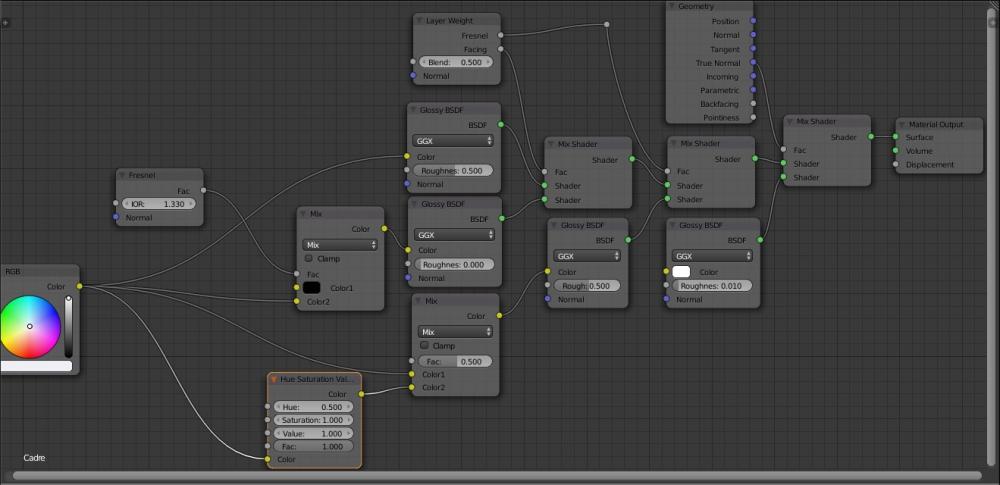Image resolution: width=1000 pixels, height=485 pixels.
Task: Click the Fresnel node's Fac output socket
Action: pos(204,190)
